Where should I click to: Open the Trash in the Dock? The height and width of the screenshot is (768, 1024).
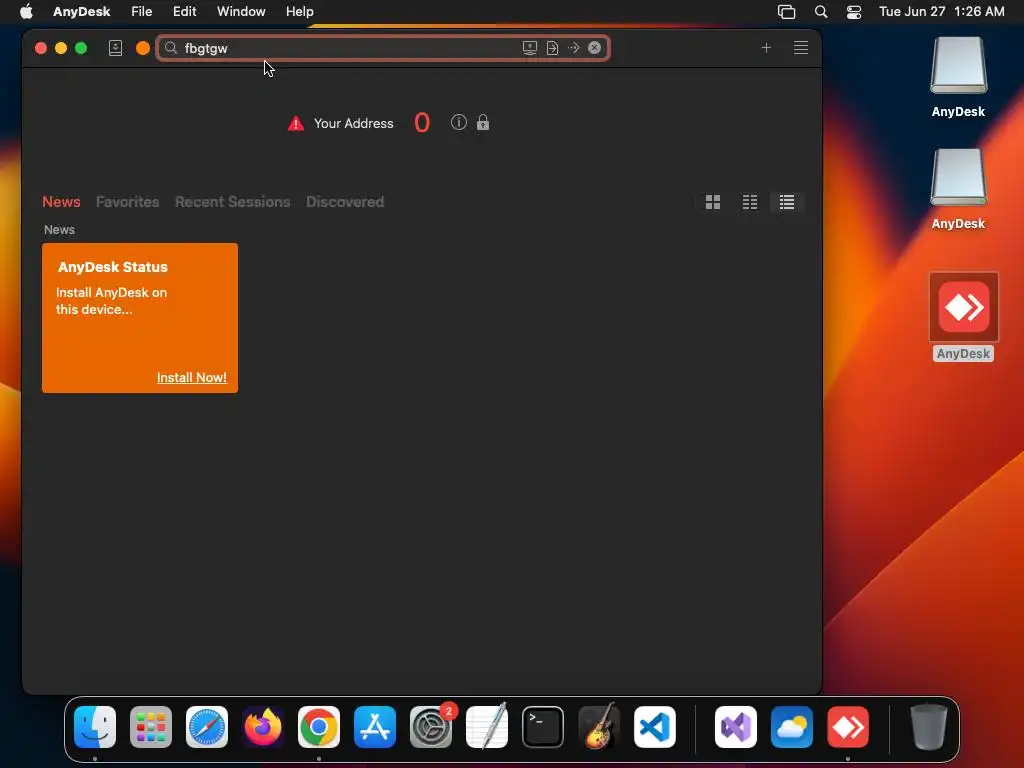pos(929,727)
